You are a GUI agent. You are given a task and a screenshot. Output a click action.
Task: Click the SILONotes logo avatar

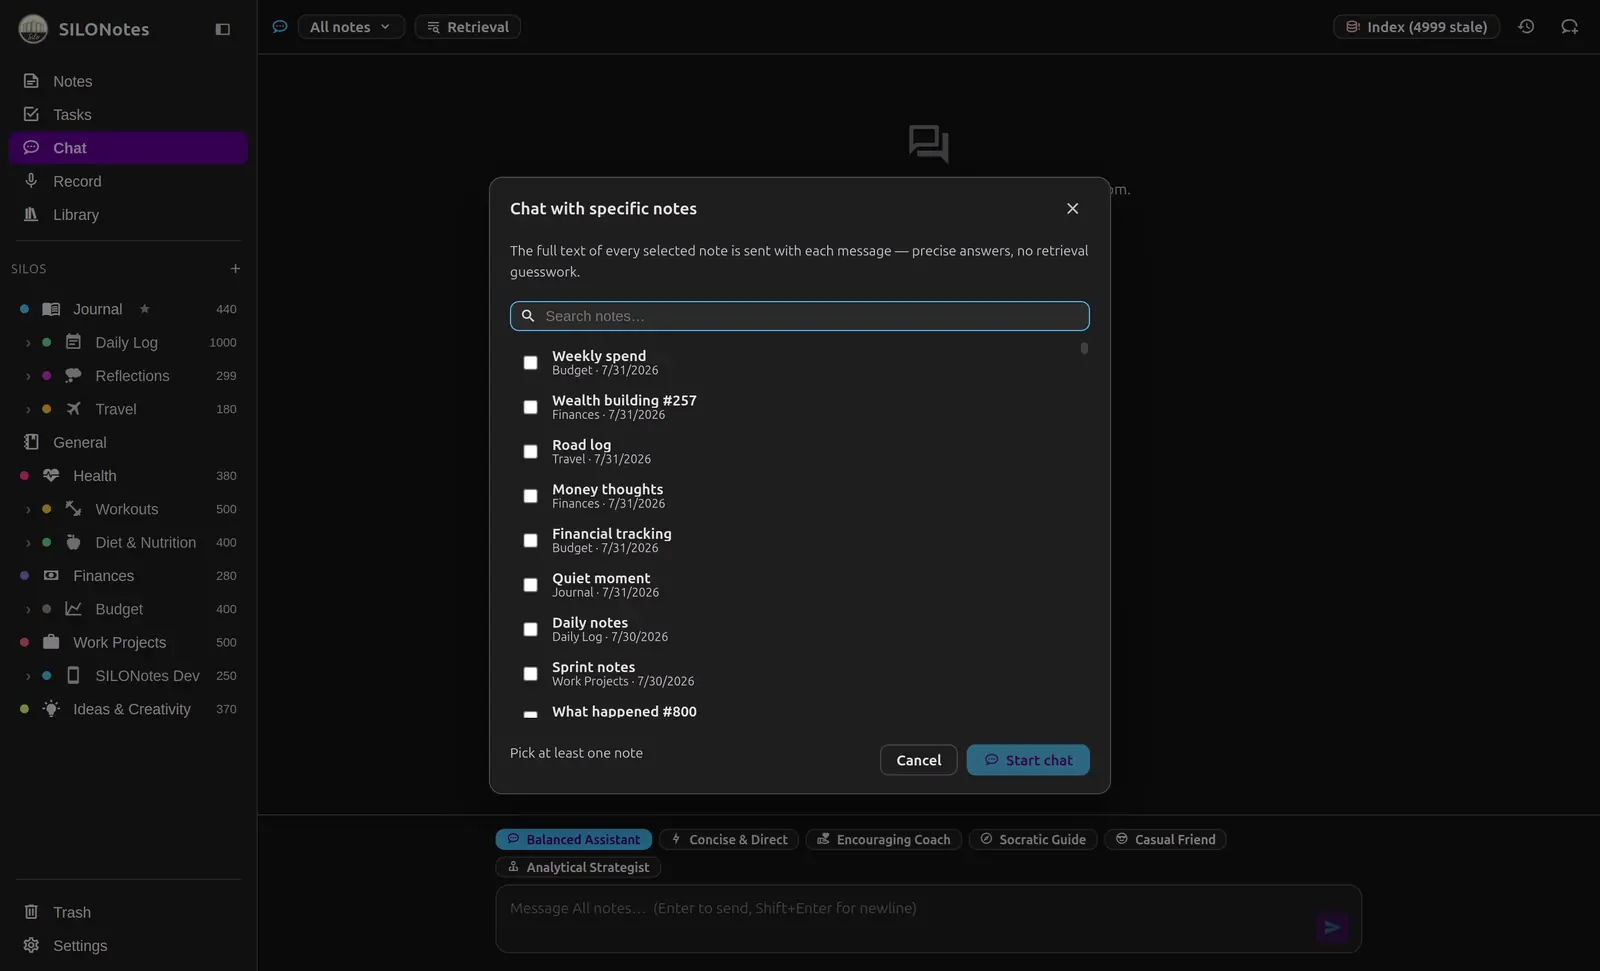[33, 29]
